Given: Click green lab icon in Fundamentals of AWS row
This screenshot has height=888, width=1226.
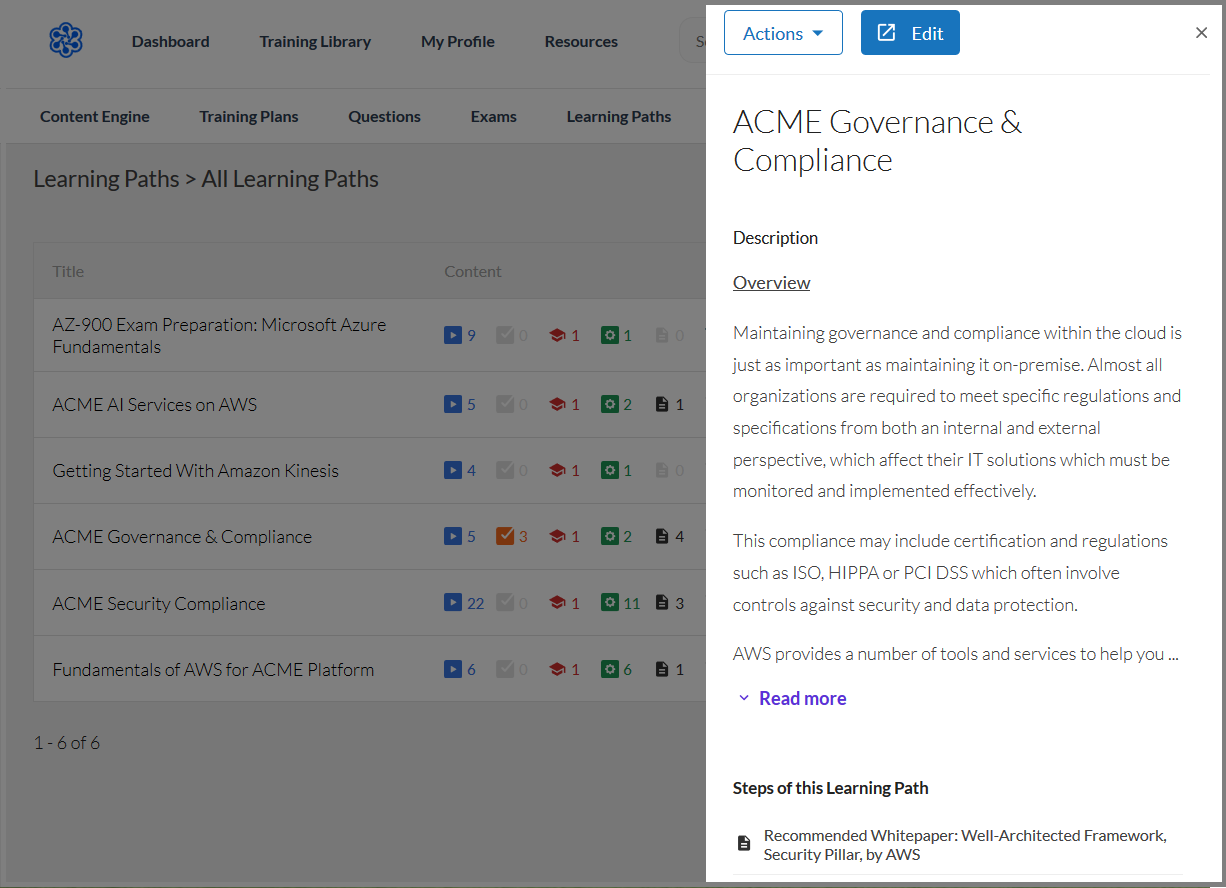Looking at the screenshot, I should click(610, 669).
